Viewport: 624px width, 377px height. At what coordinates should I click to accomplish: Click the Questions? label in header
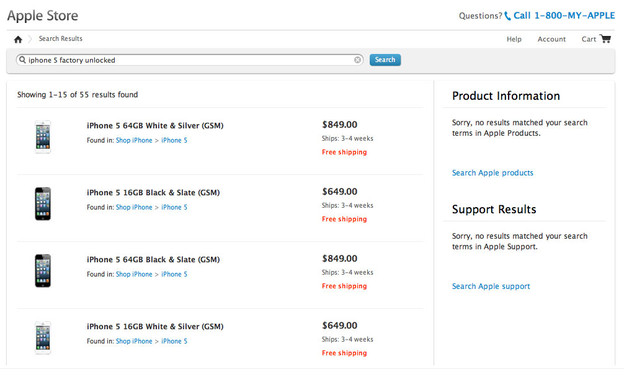click(x=480, y=16)
